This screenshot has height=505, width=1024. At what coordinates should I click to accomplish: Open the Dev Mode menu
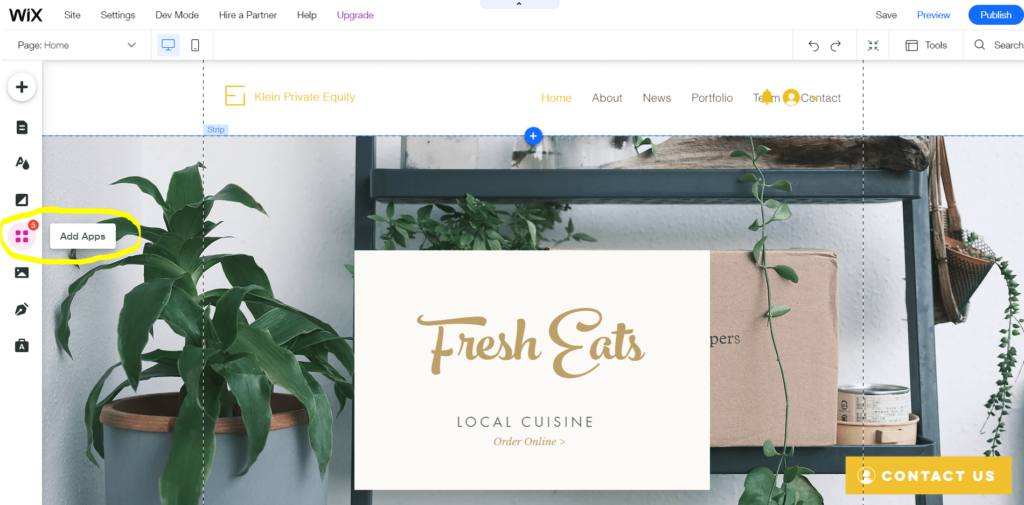coord(177,15)
